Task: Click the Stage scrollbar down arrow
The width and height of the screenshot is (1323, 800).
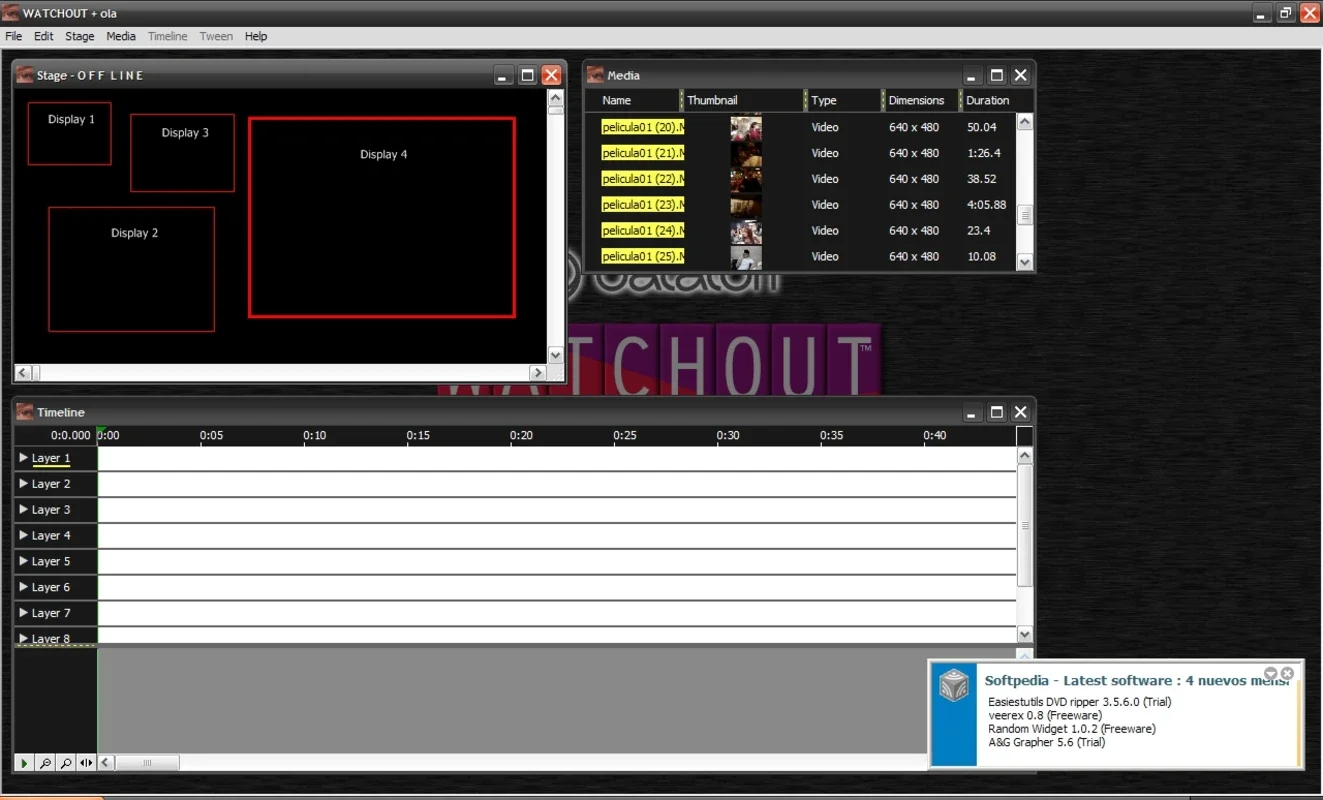Action: (x=556, y=355)
